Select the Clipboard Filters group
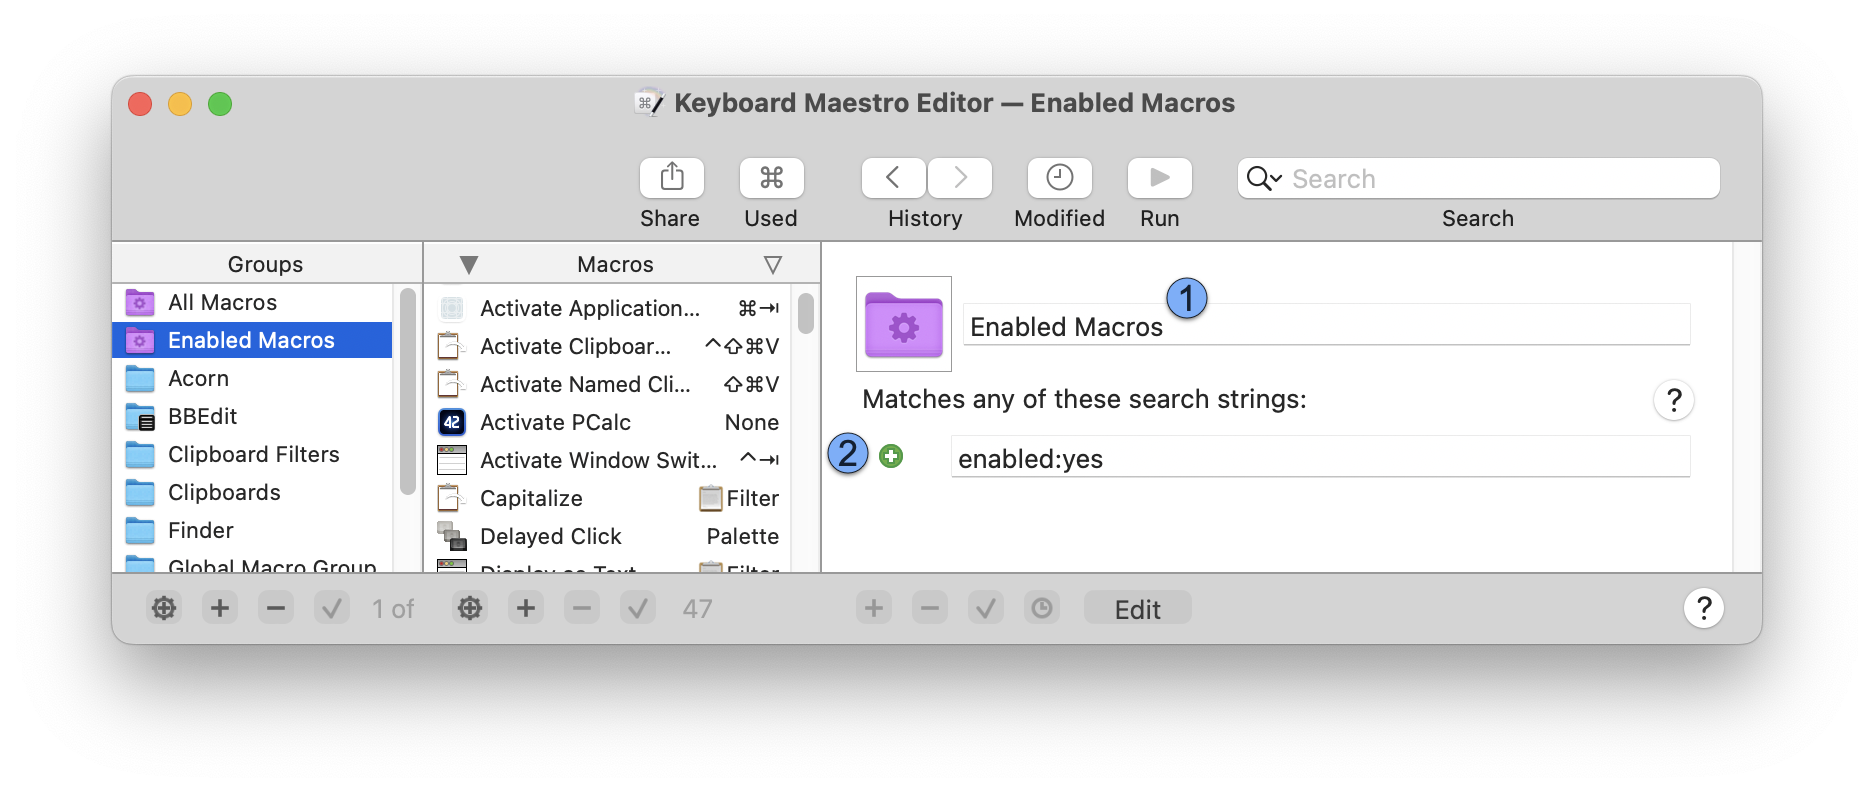 click(x=253, y=455)
